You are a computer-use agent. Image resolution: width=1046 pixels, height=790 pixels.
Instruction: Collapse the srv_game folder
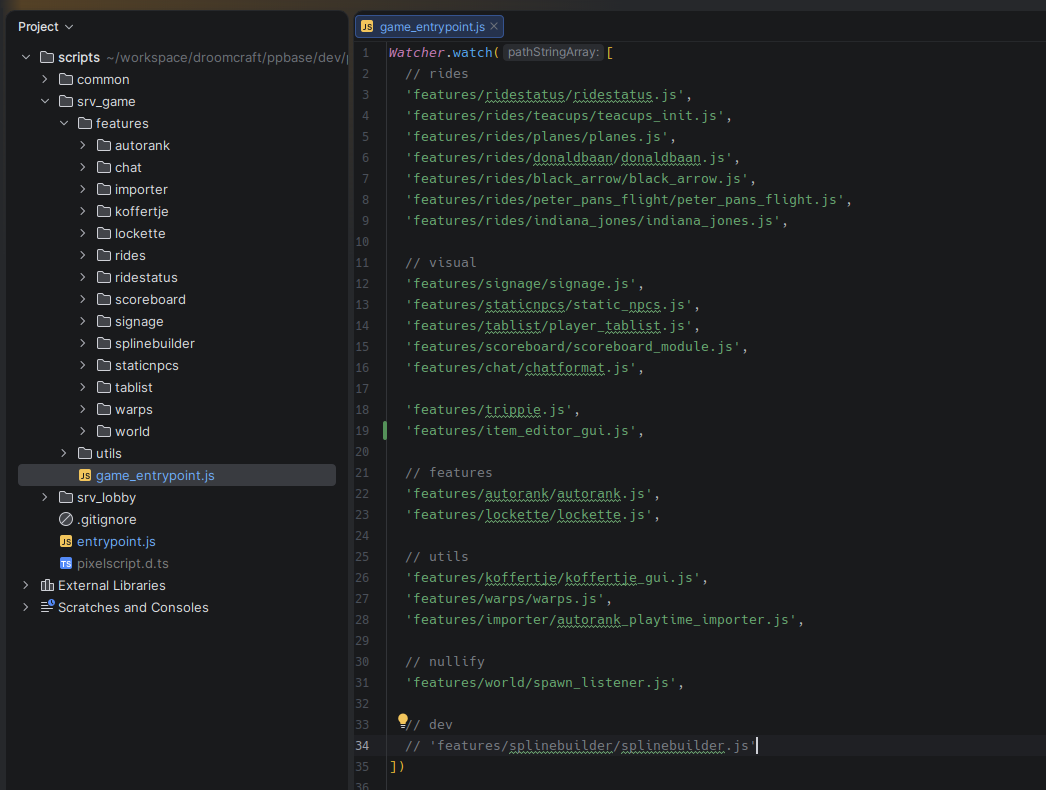click(45, 101)
